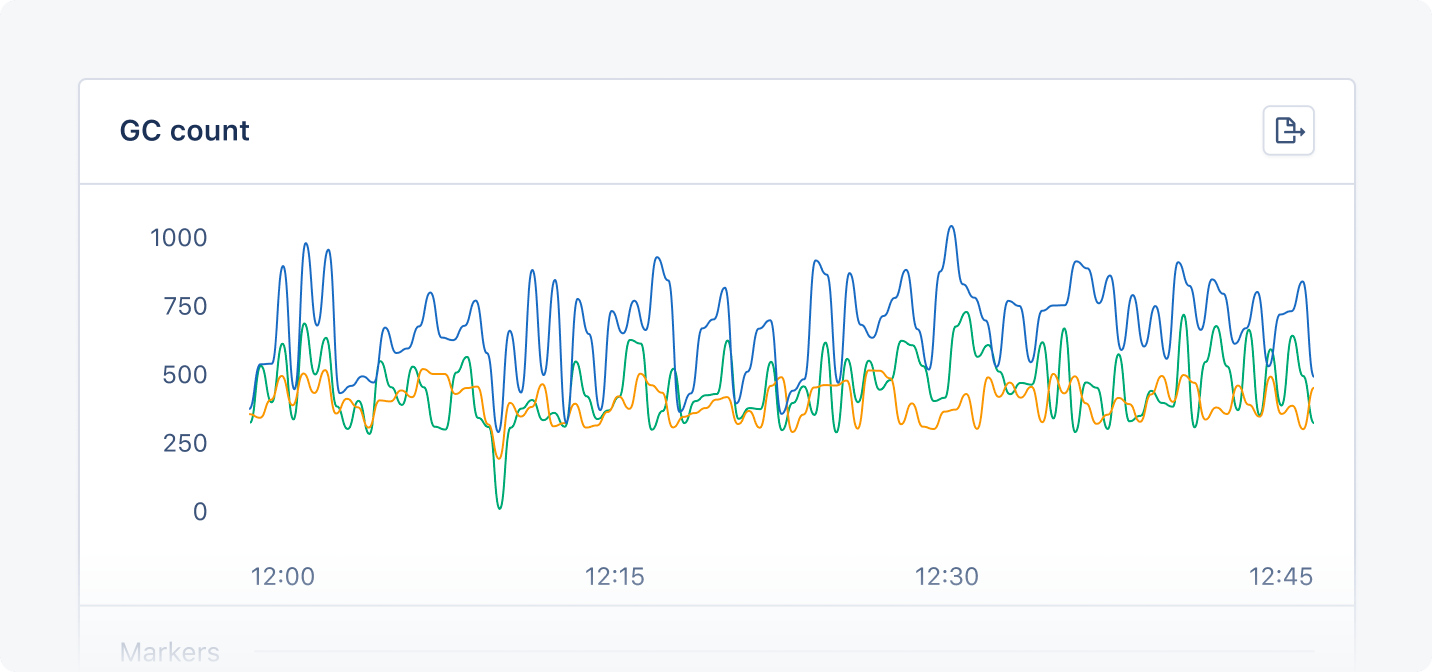Click the faded Markers section label
Image resolution: width=1432 pixels, height=672 pixels.
[x=170, y=653]
